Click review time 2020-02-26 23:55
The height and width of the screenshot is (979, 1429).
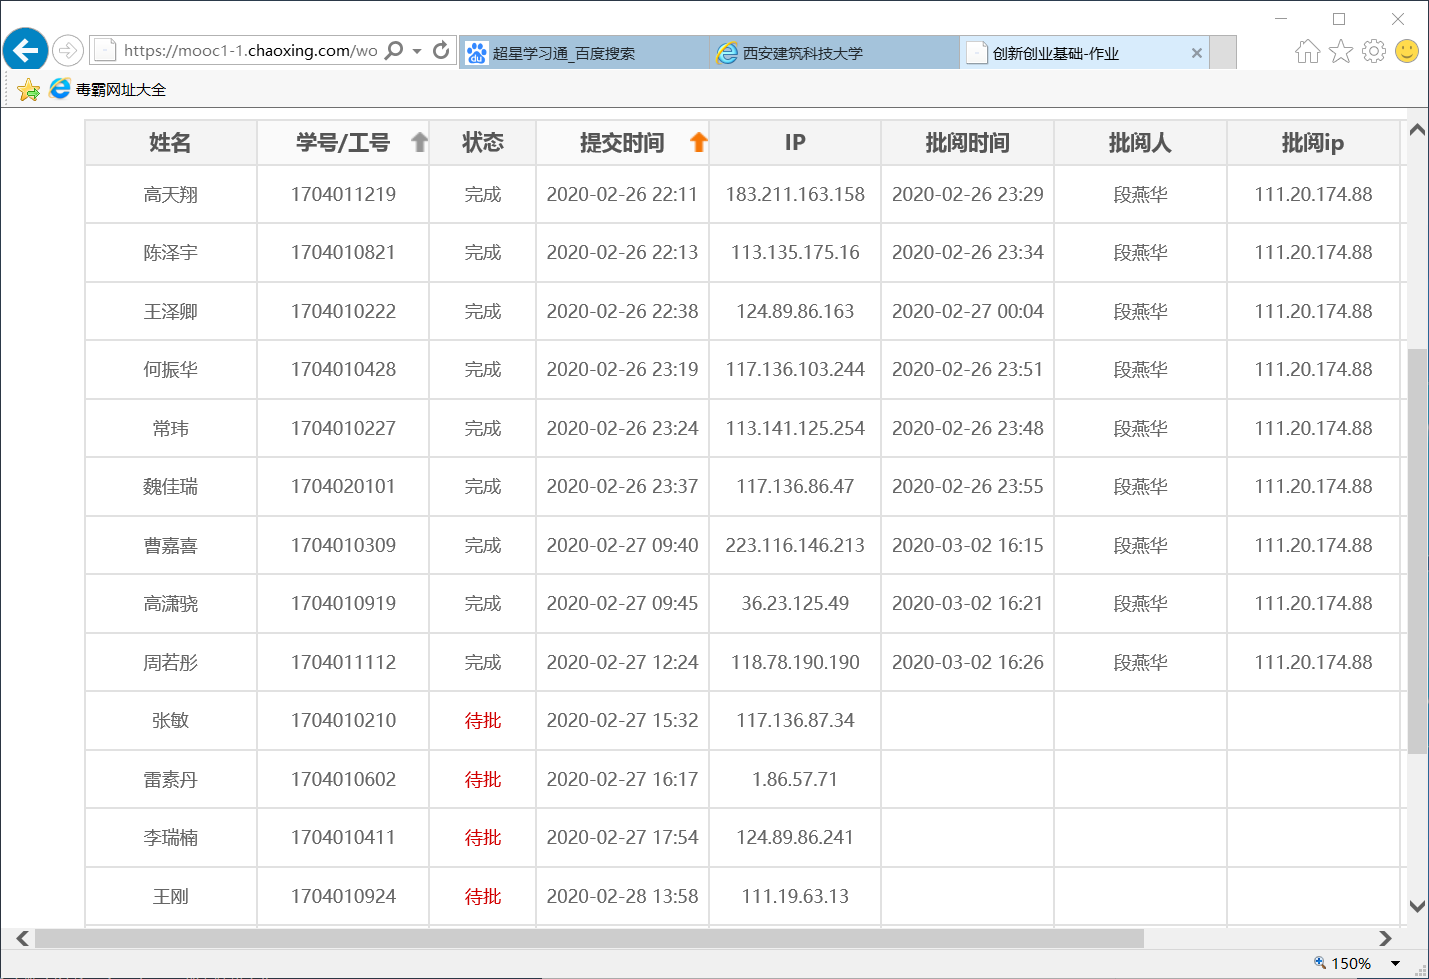[x=967, y=486]
